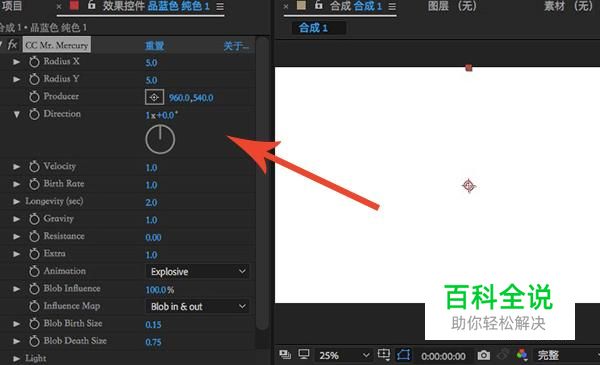600x365 pixels.
Task: Expand the Birth Rate property
Action: click(x=16, y=184)
